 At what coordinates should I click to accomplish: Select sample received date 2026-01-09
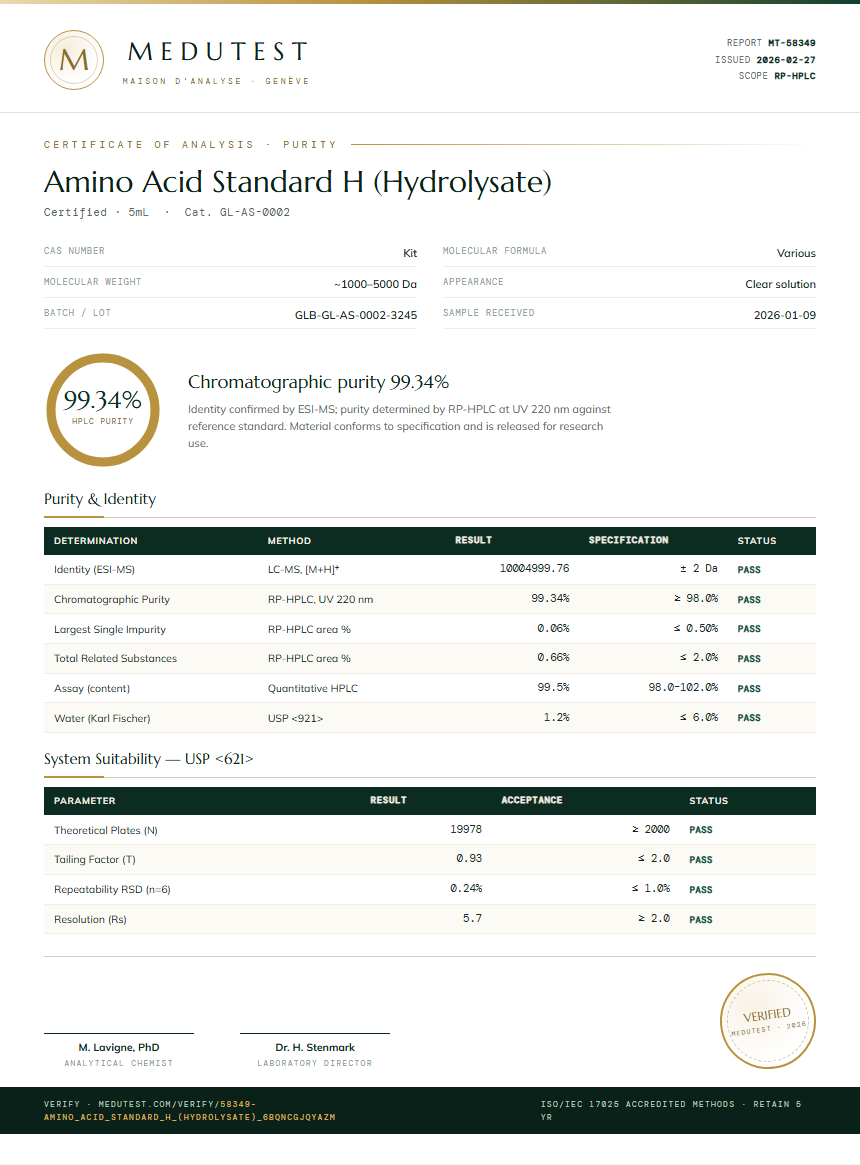[785, 315]
